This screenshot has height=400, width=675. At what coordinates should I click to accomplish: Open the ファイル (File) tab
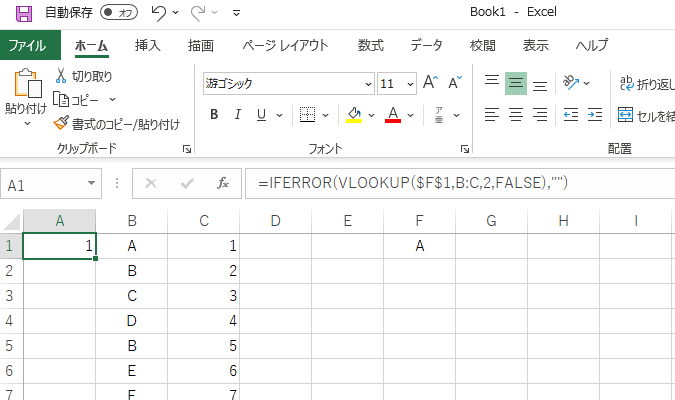(x=30, y=45)
